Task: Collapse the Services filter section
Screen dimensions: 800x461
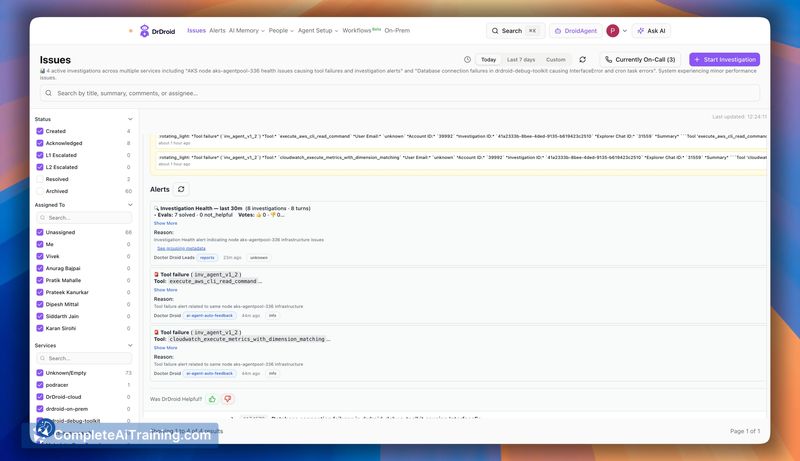Action: click(x=130, y=346)
